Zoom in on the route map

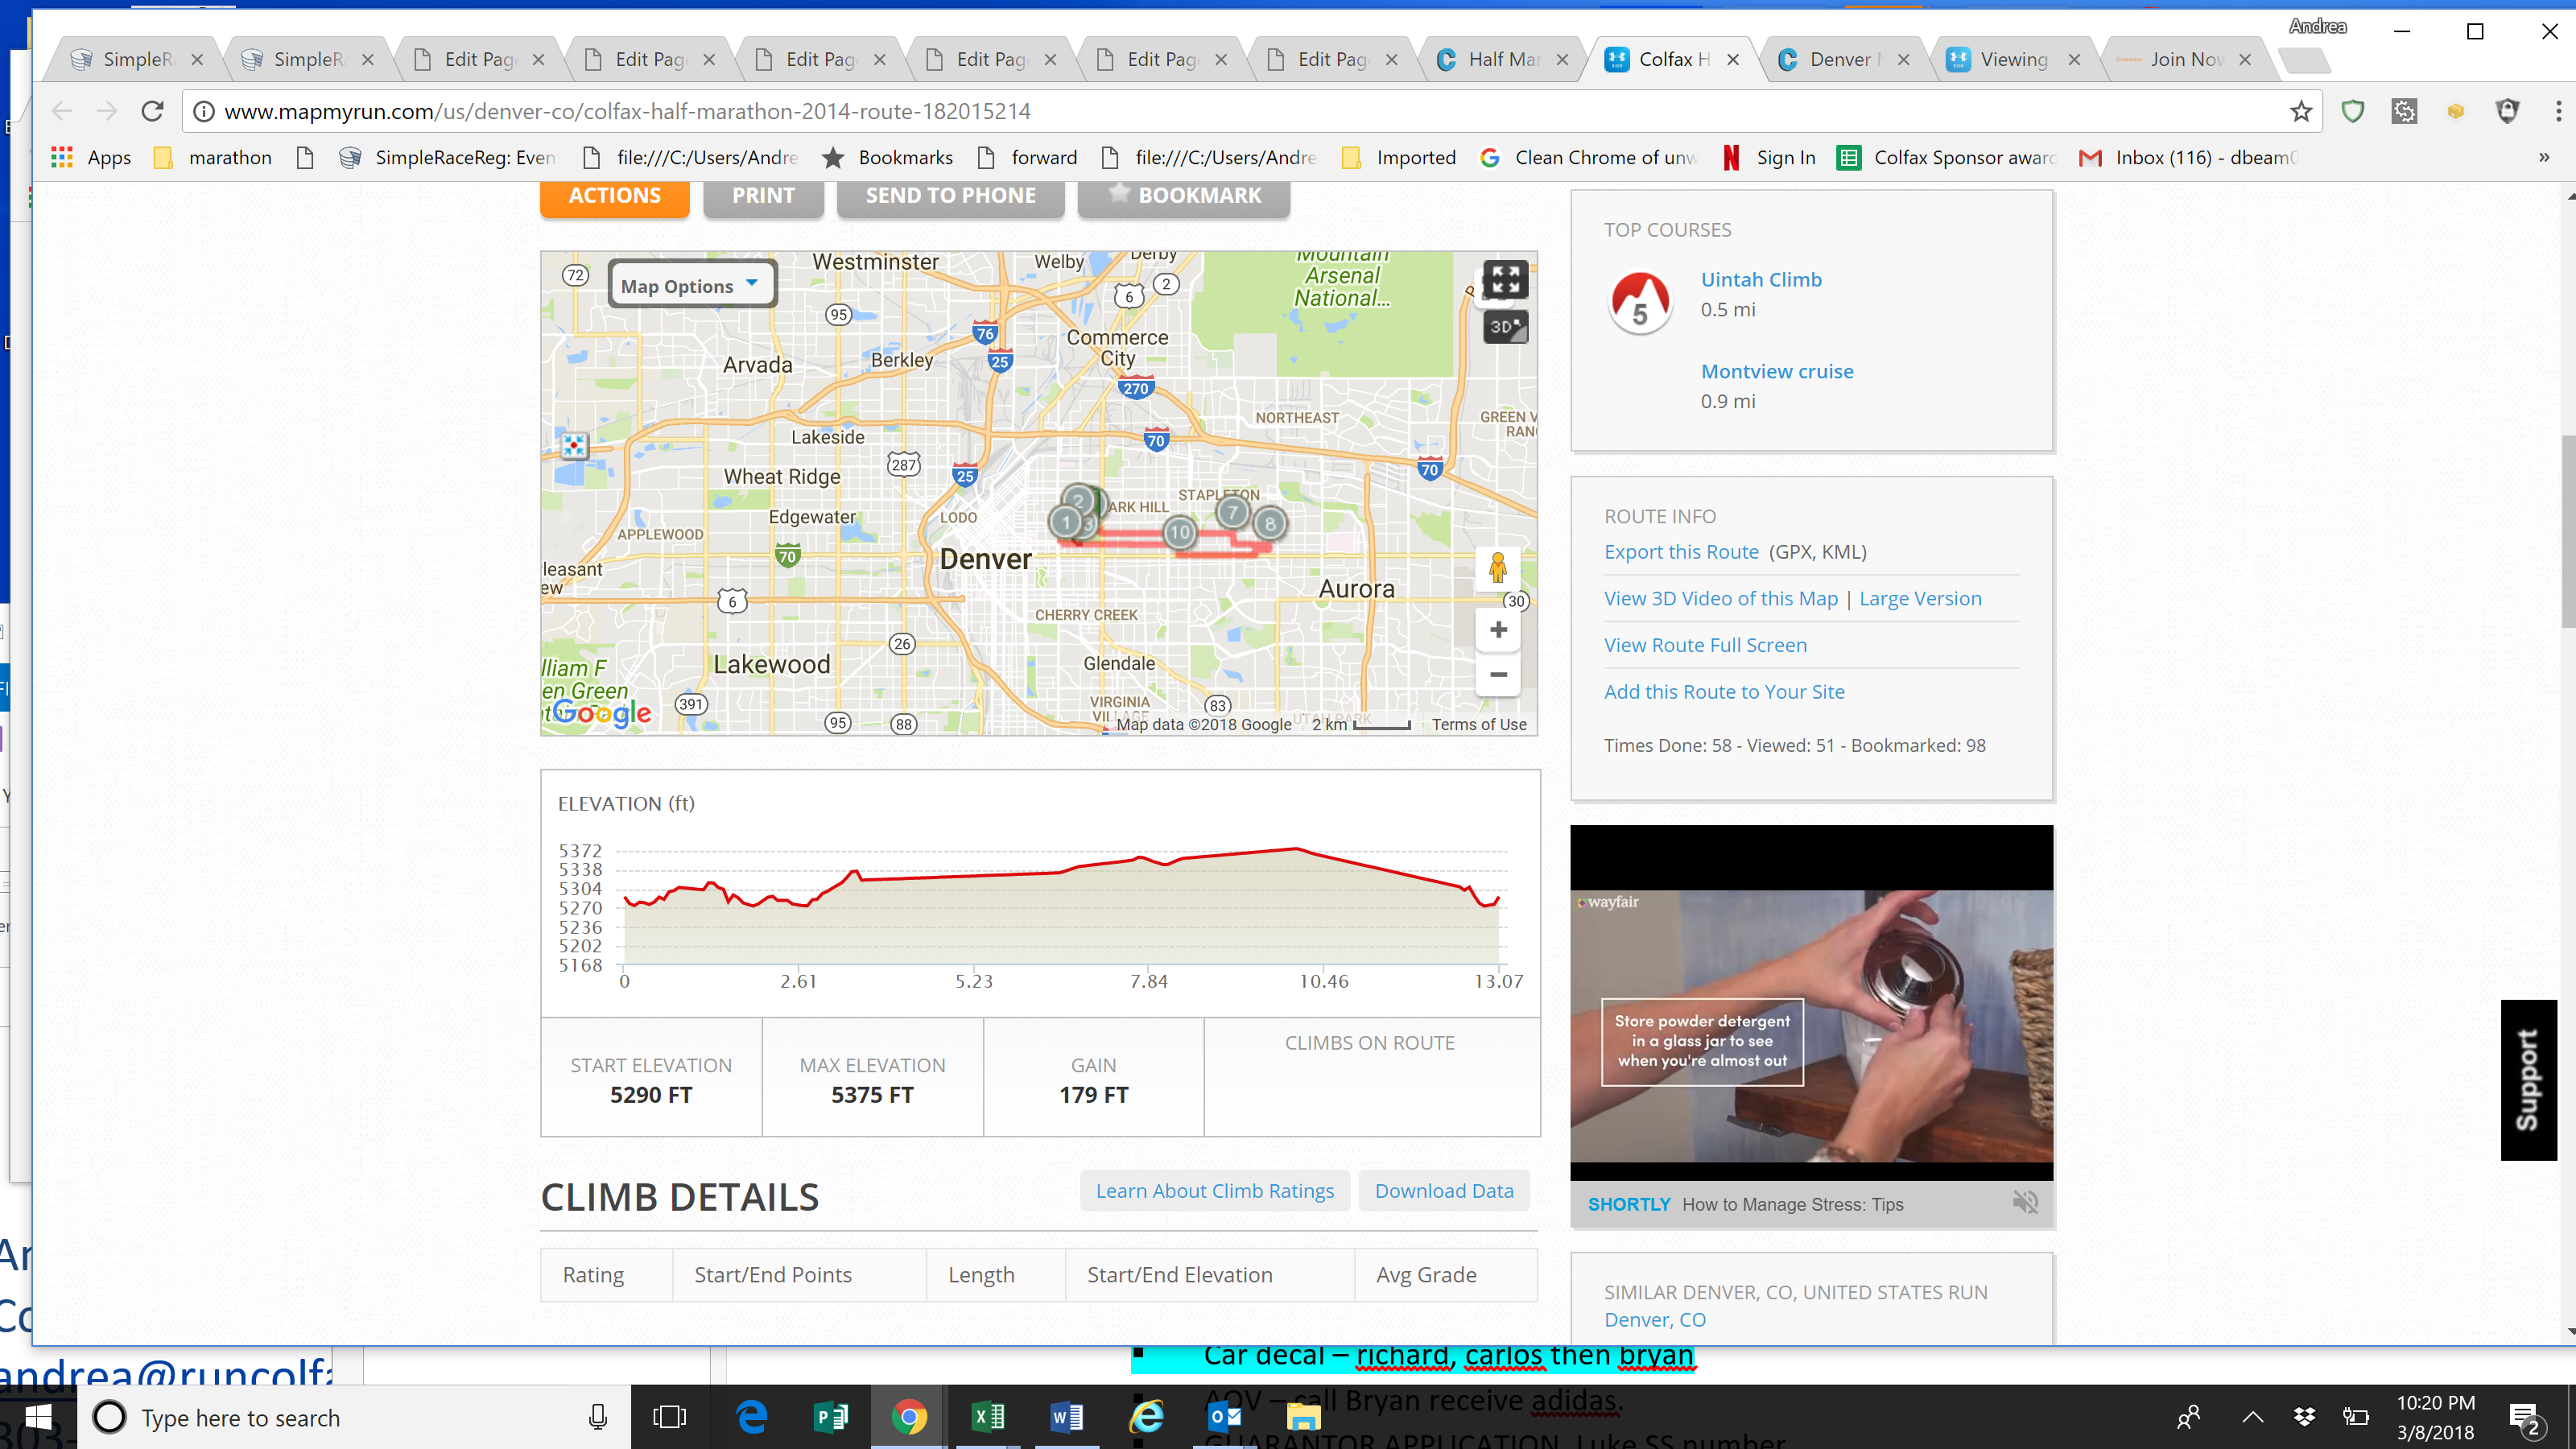[1497, 630]
